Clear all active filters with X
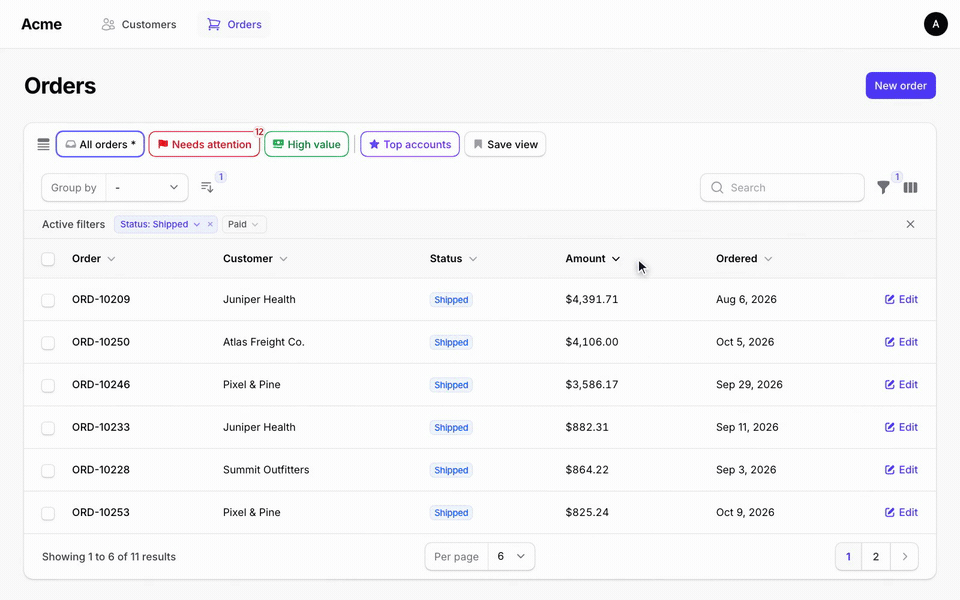Viewport: 960px width, 600px height. tap(910, 224)
